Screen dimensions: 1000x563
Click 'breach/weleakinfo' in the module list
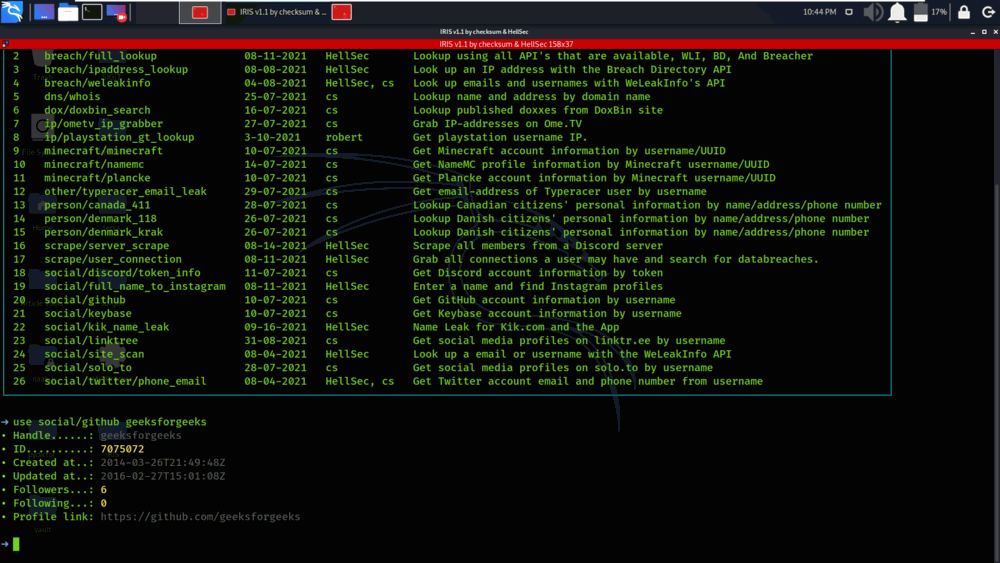coord(97,83)
